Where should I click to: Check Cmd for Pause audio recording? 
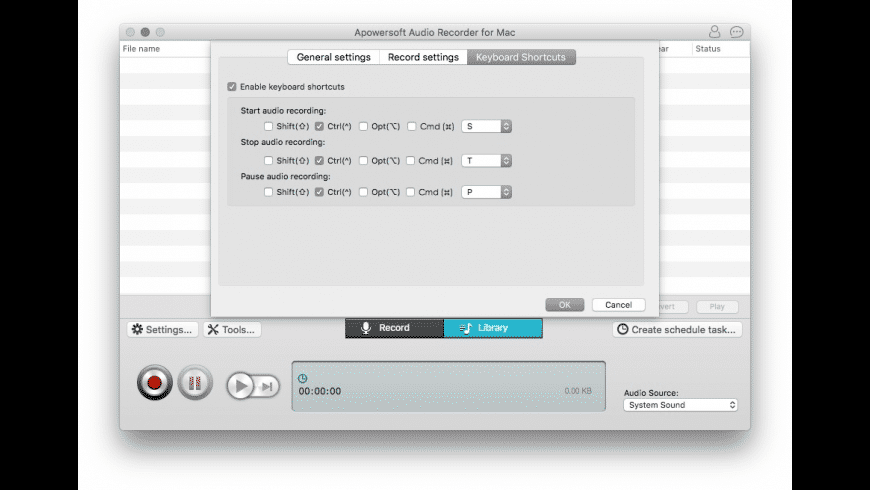(411, 192)
